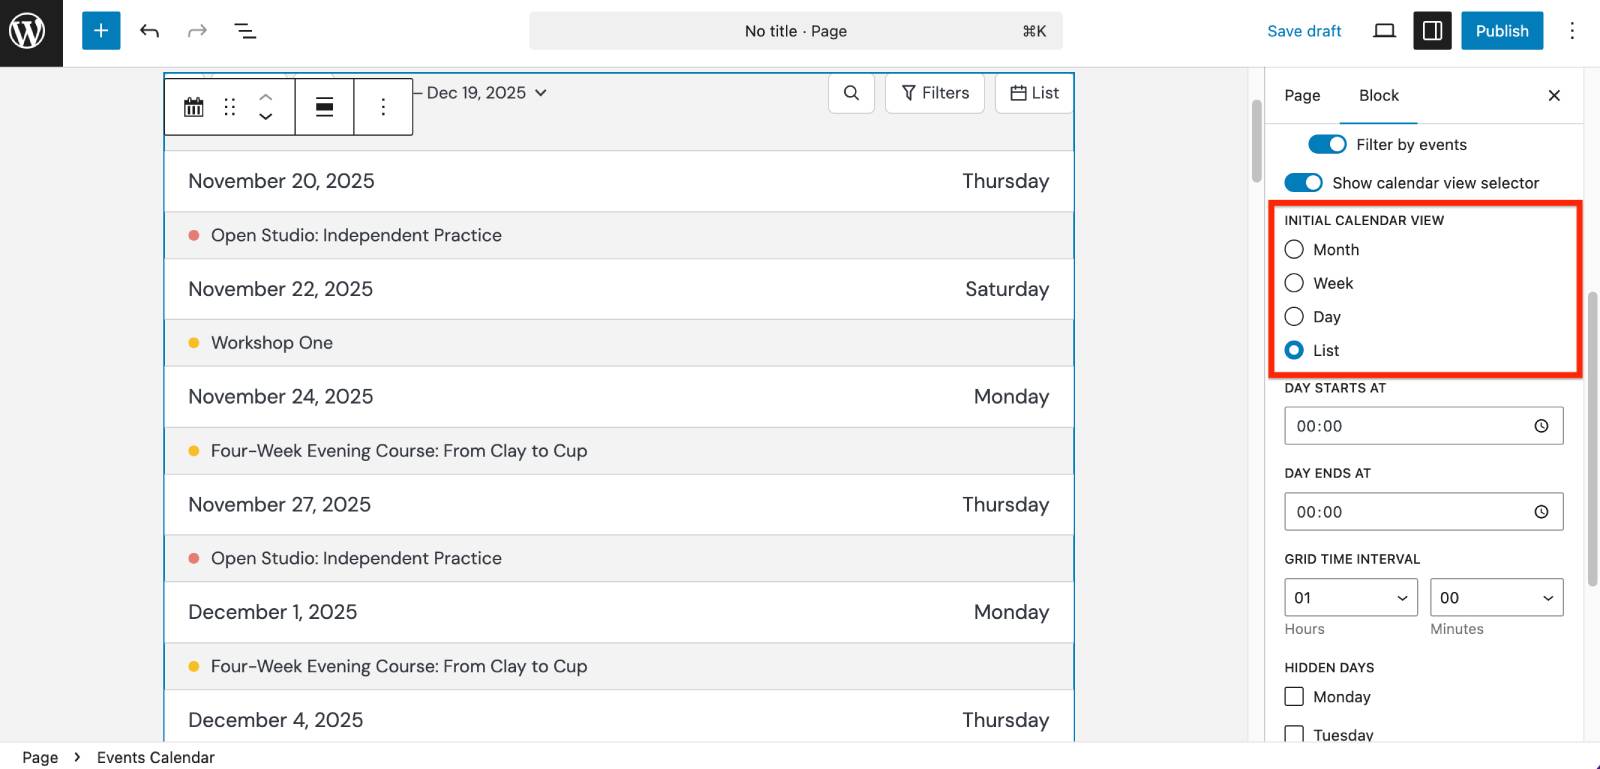Image resolution: width=1600 pixels, height=769 pixels.
Task: Disable the Filter by events toggle
Action: tap(1326, 144)
